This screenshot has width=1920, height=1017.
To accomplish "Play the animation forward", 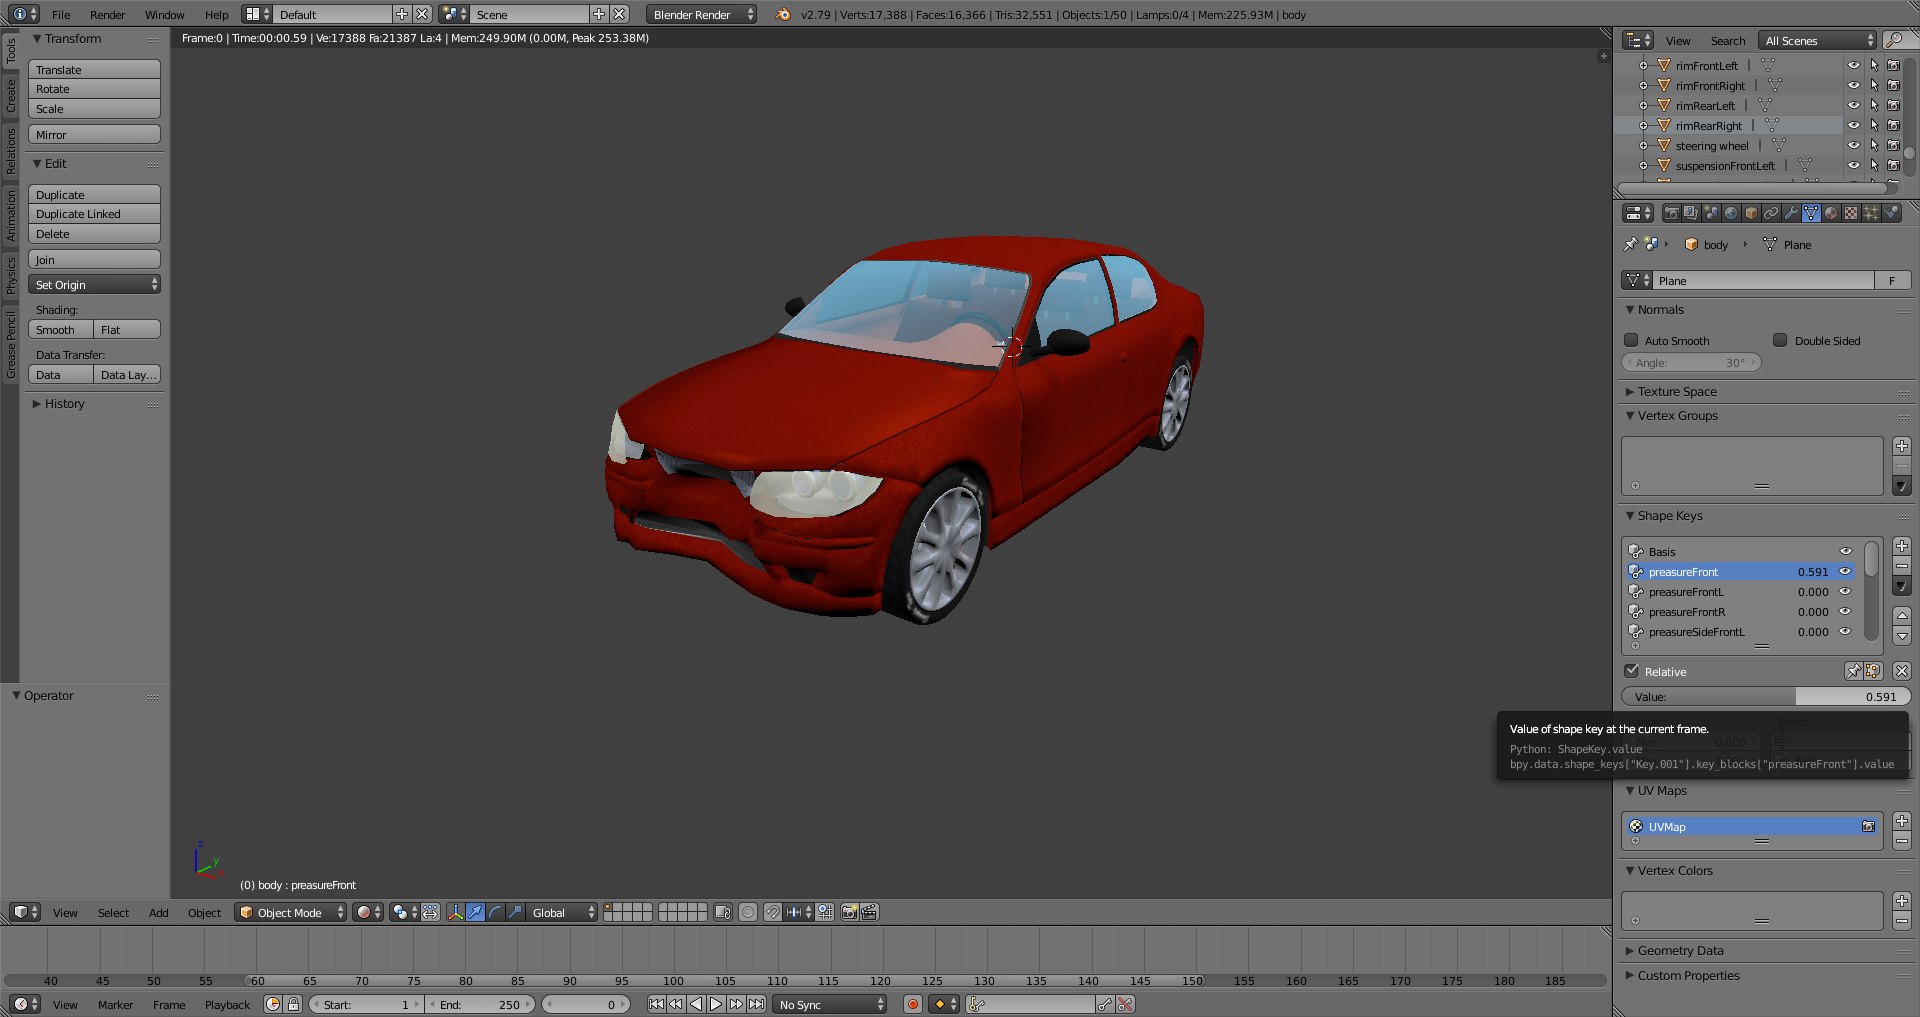I will coord(716,1004).
